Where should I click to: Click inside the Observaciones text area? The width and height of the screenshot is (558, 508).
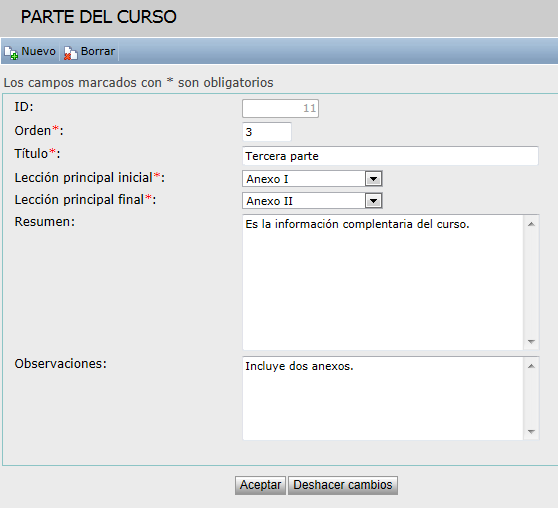click(383, 398)
